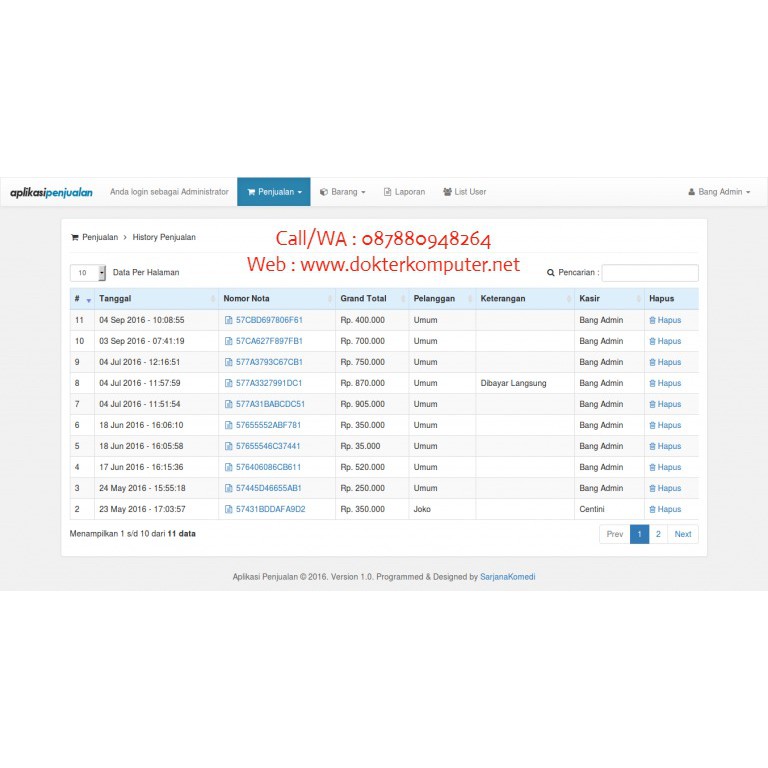Click the Penjualan breadcrumb
This screenshot has width=768, height=768.
tap(100, 238)
